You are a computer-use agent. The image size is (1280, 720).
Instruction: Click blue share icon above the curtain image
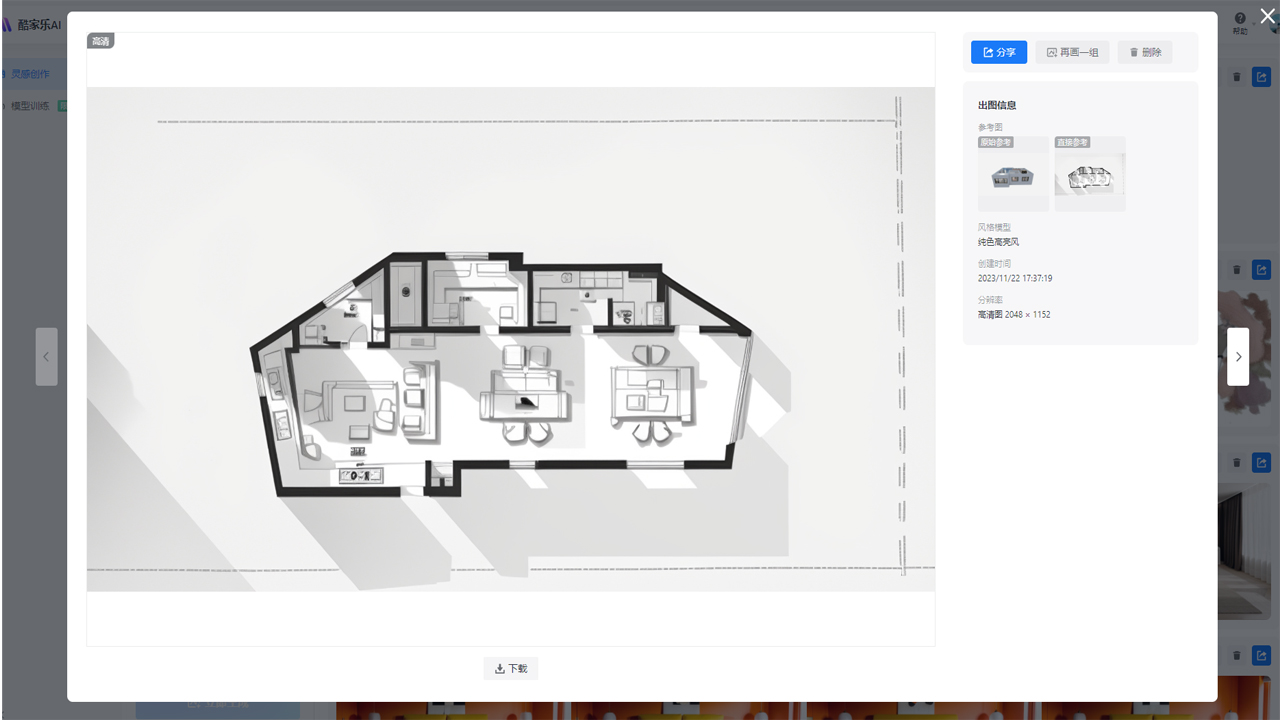(x=1261, y=463)
